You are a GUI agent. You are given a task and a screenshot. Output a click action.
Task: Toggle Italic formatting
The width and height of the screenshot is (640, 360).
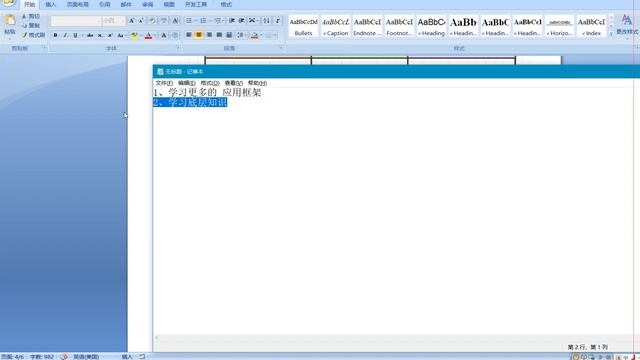point(65,36)
